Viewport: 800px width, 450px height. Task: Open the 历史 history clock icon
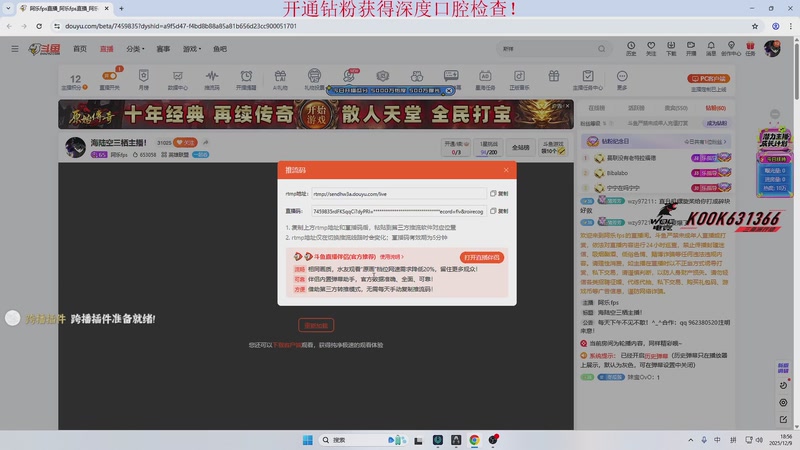tap(631, 48)
